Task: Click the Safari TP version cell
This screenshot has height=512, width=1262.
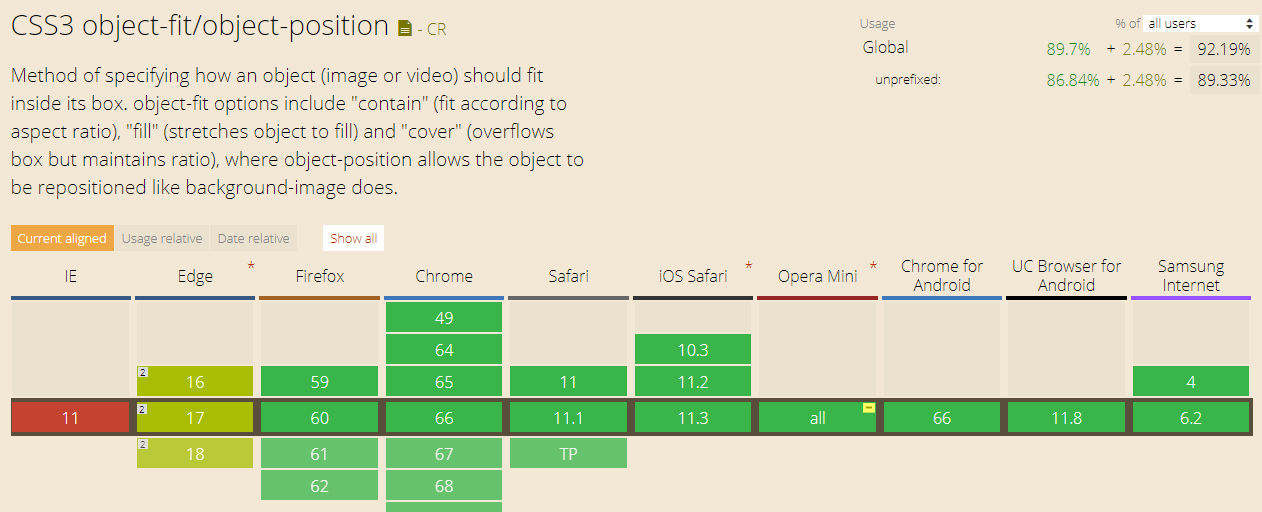Action: pos(568,454)
